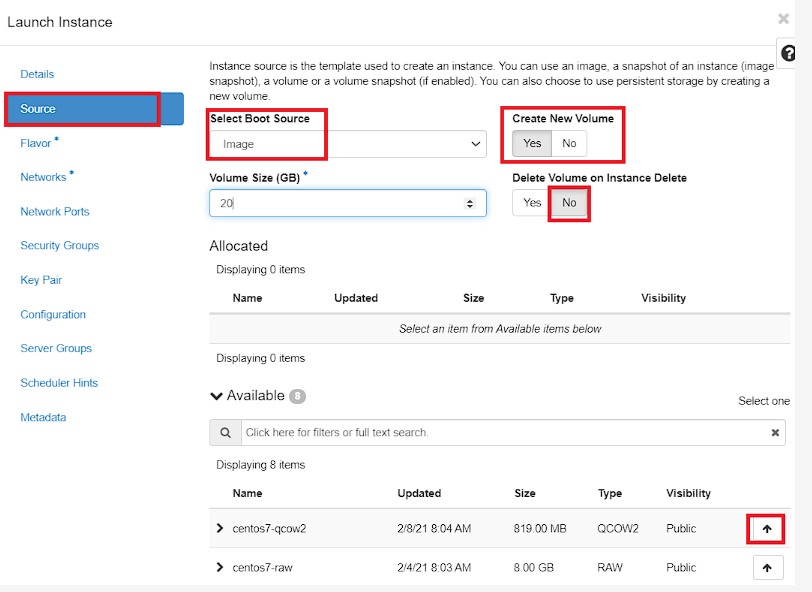Set Delete Volume on Instance Delete to No
The image size is (812, 592).
[x=569, y=203]
